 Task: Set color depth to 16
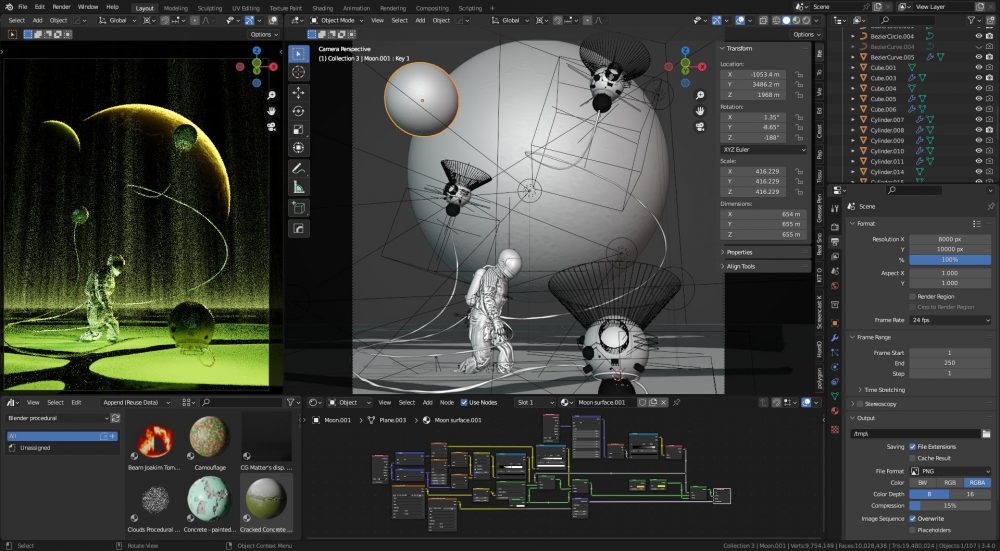970,494
